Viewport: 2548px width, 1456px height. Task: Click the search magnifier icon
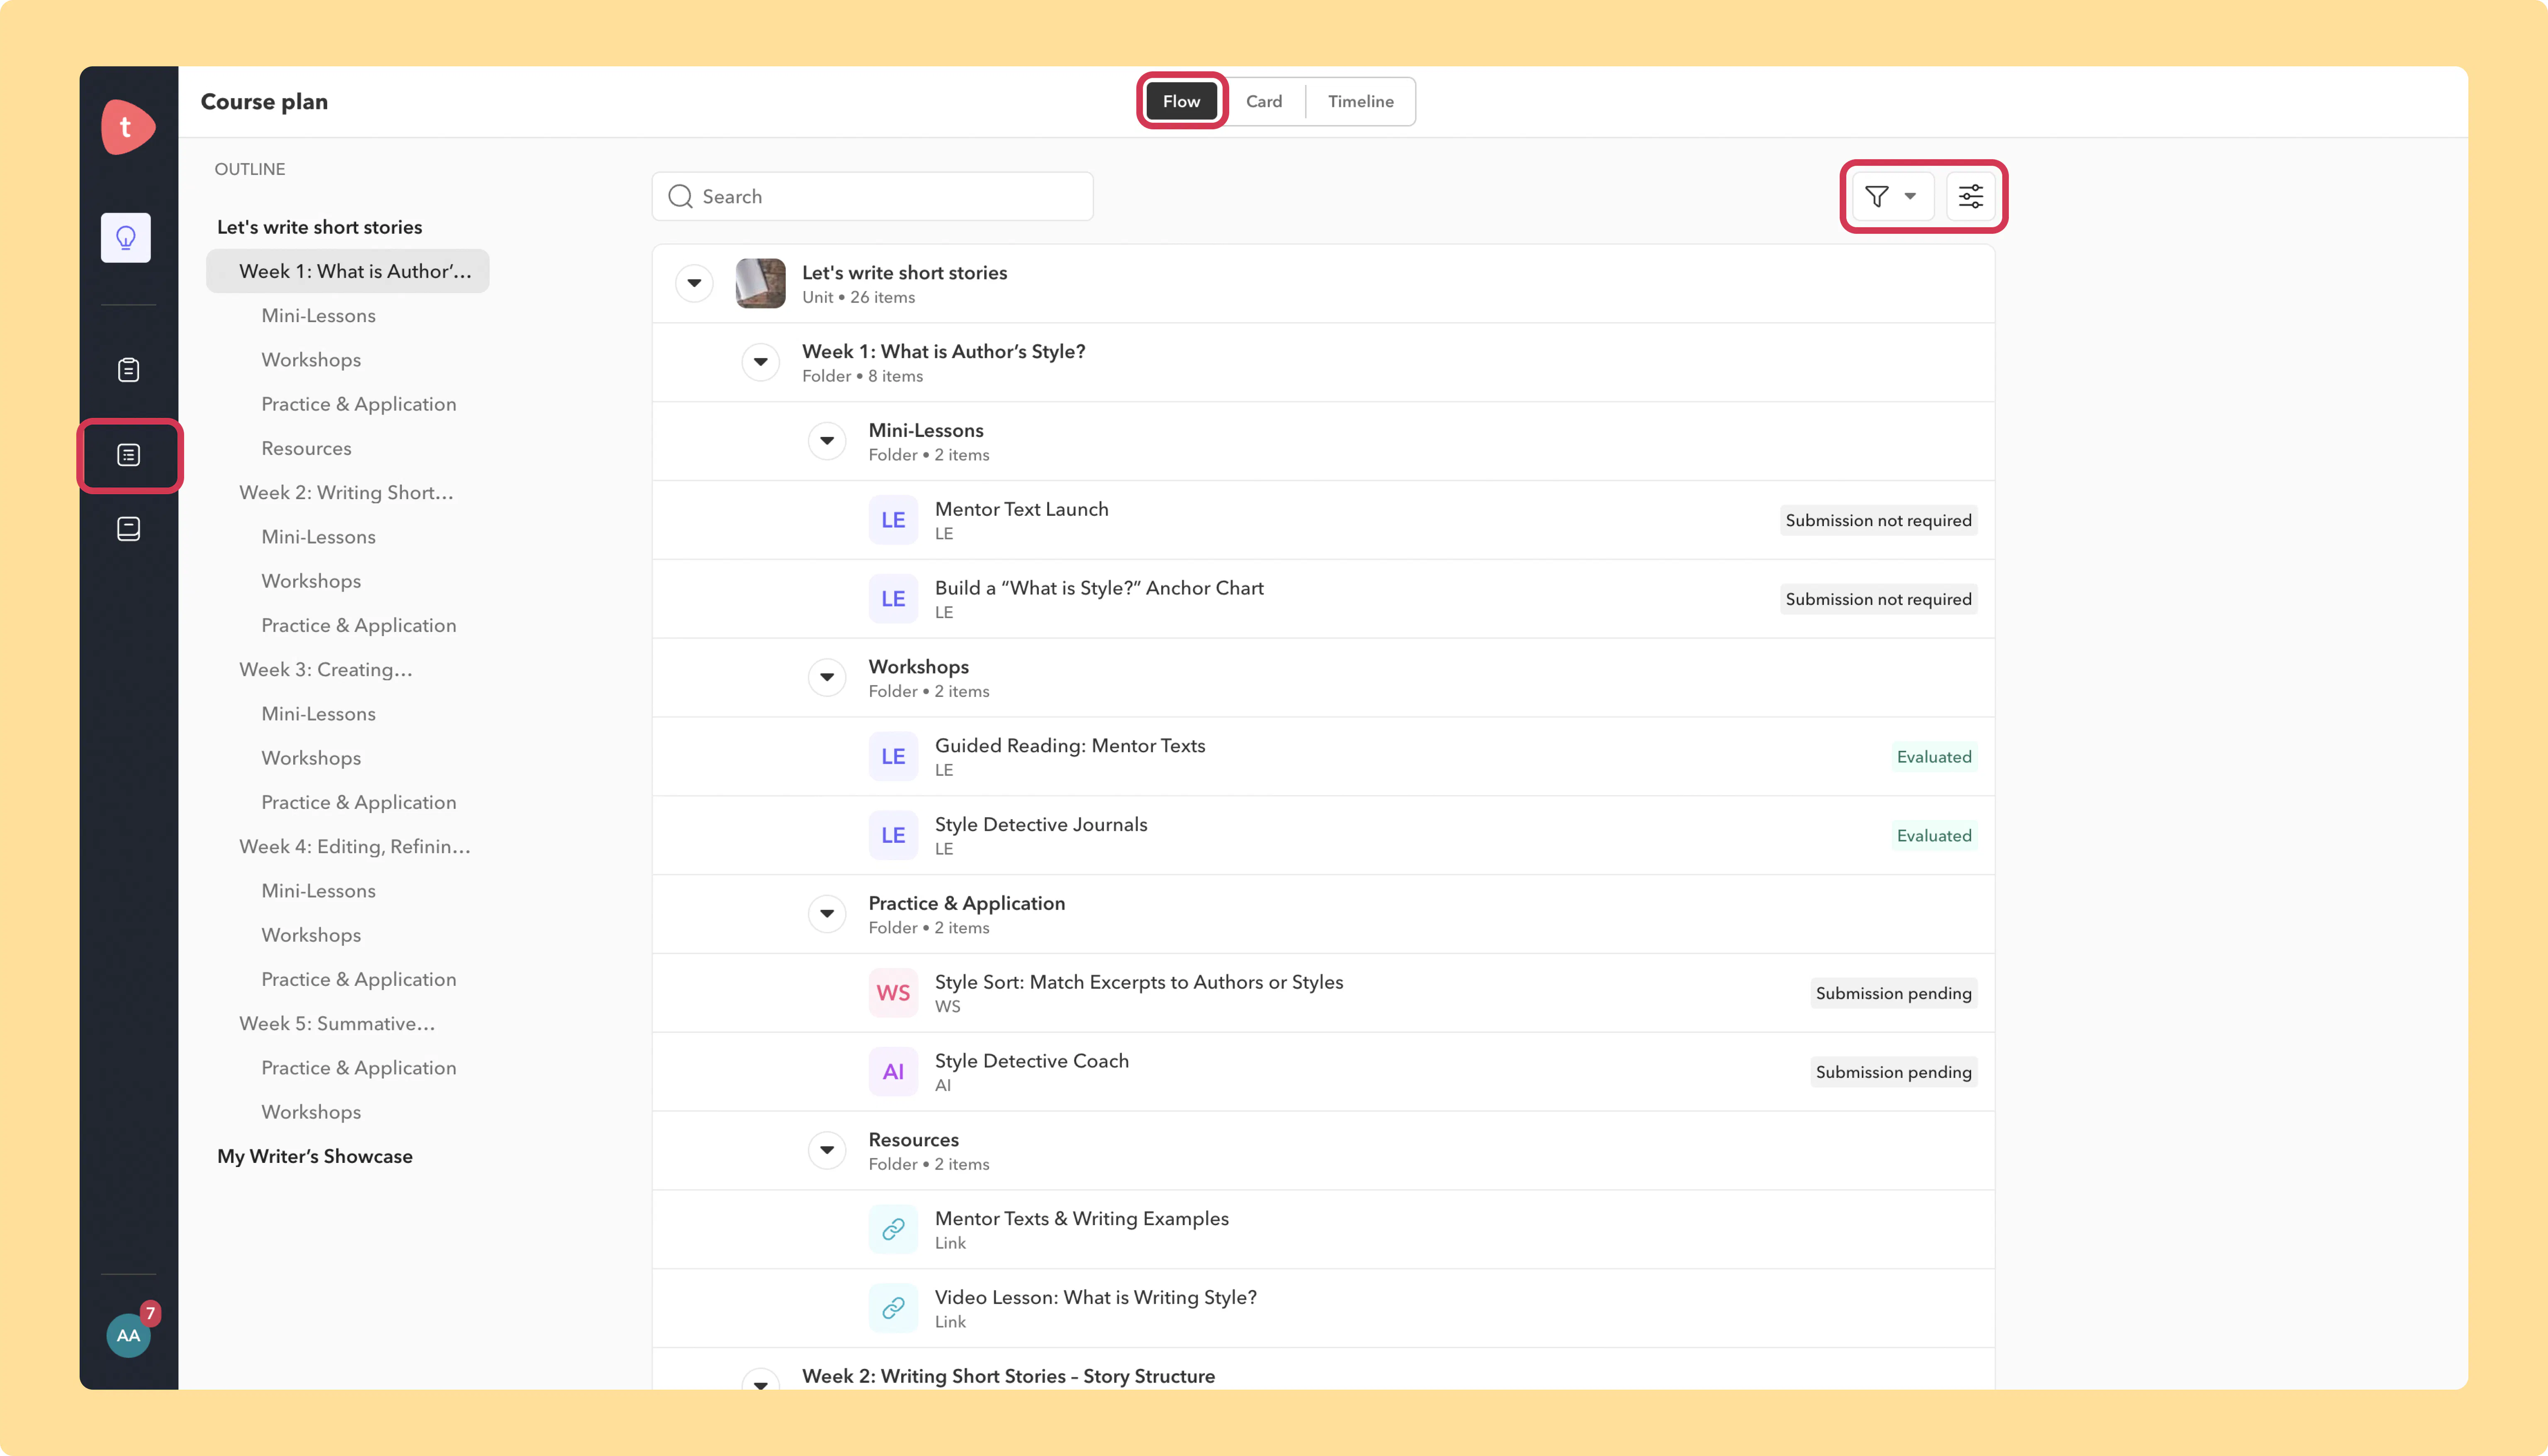pos(680,196)
